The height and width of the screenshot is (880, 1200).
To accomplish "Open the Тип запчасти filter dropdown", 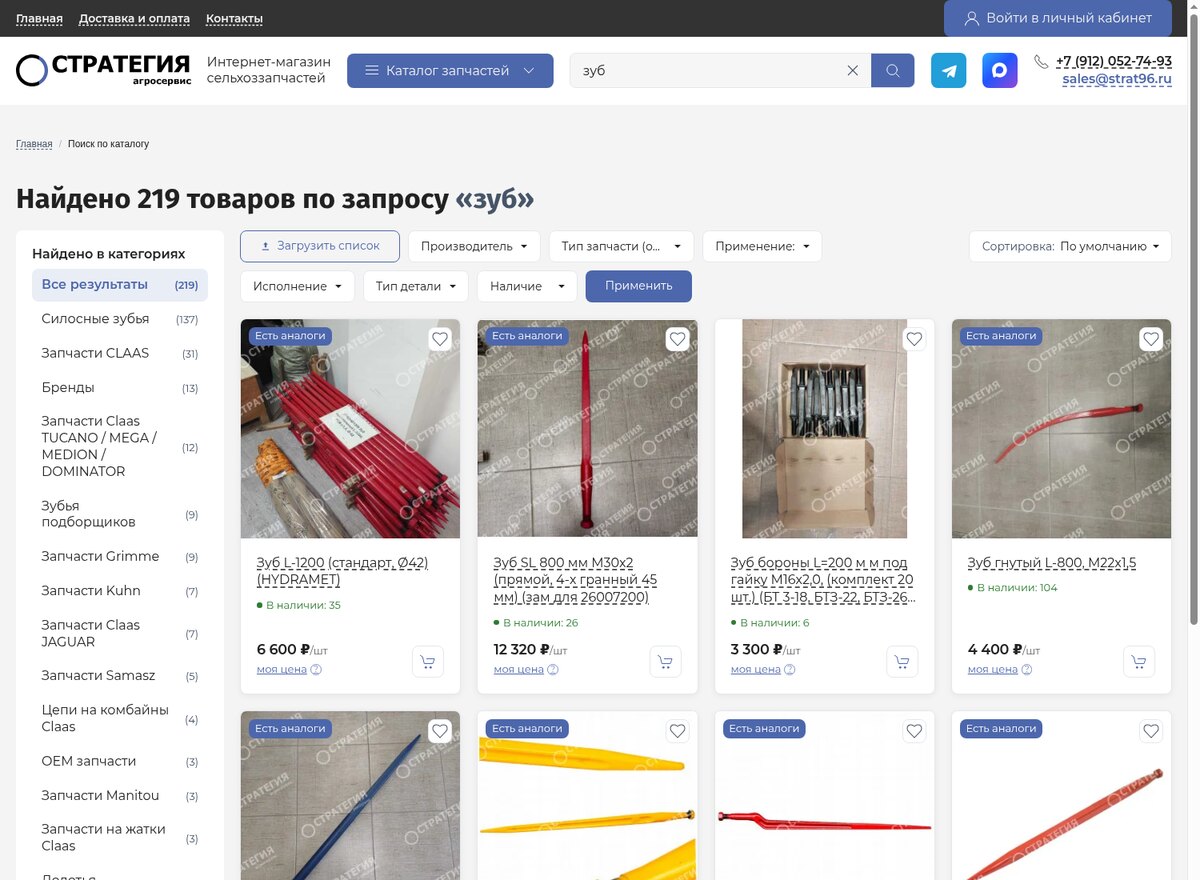I will point(621,246).
